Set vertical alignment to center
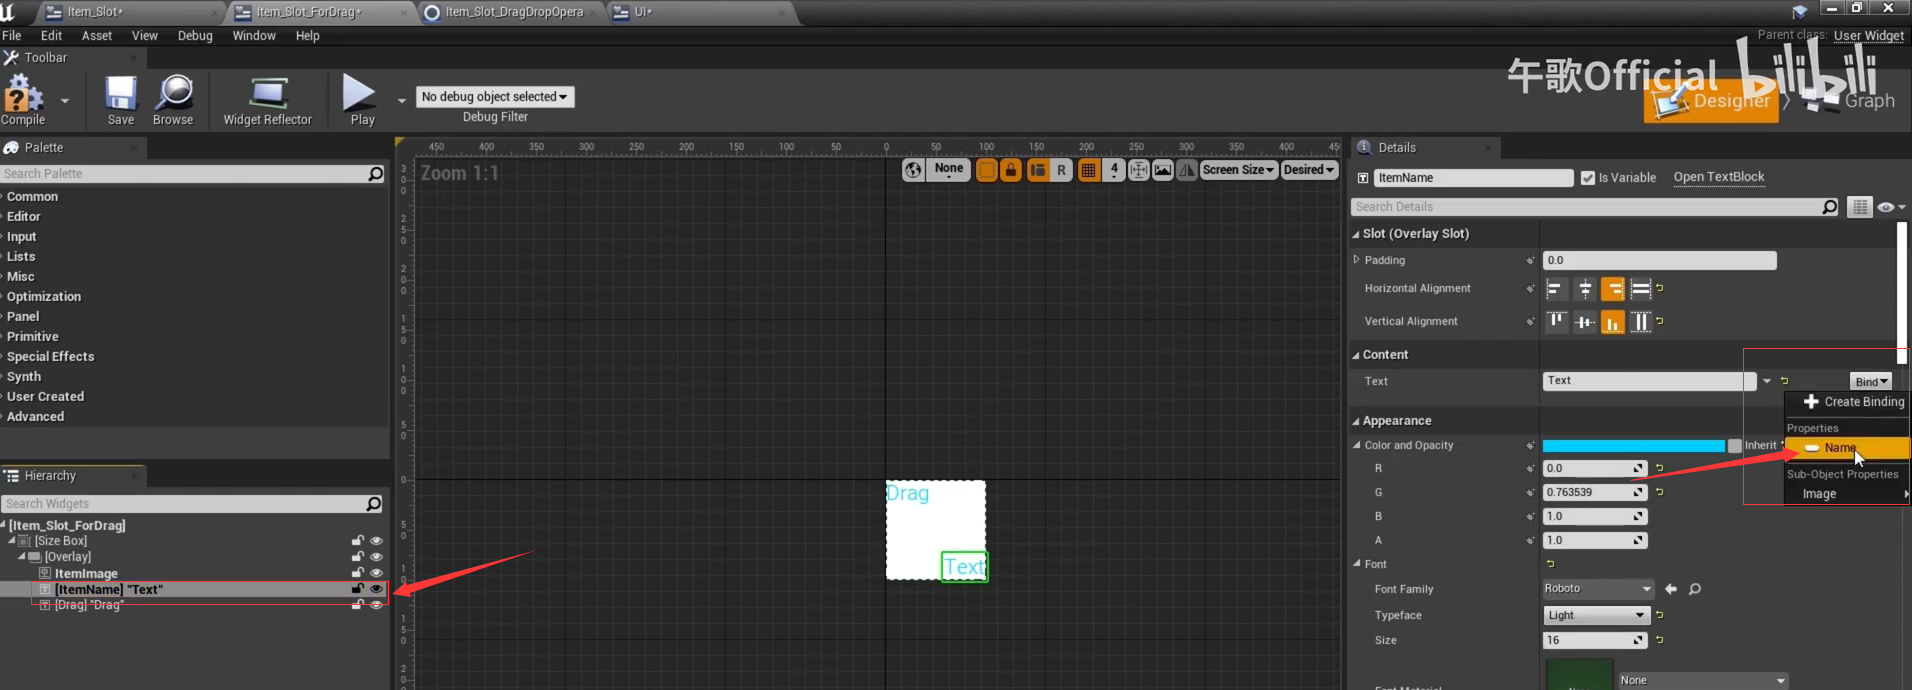Viewport: 1912px width, 690px height. 1585,321
